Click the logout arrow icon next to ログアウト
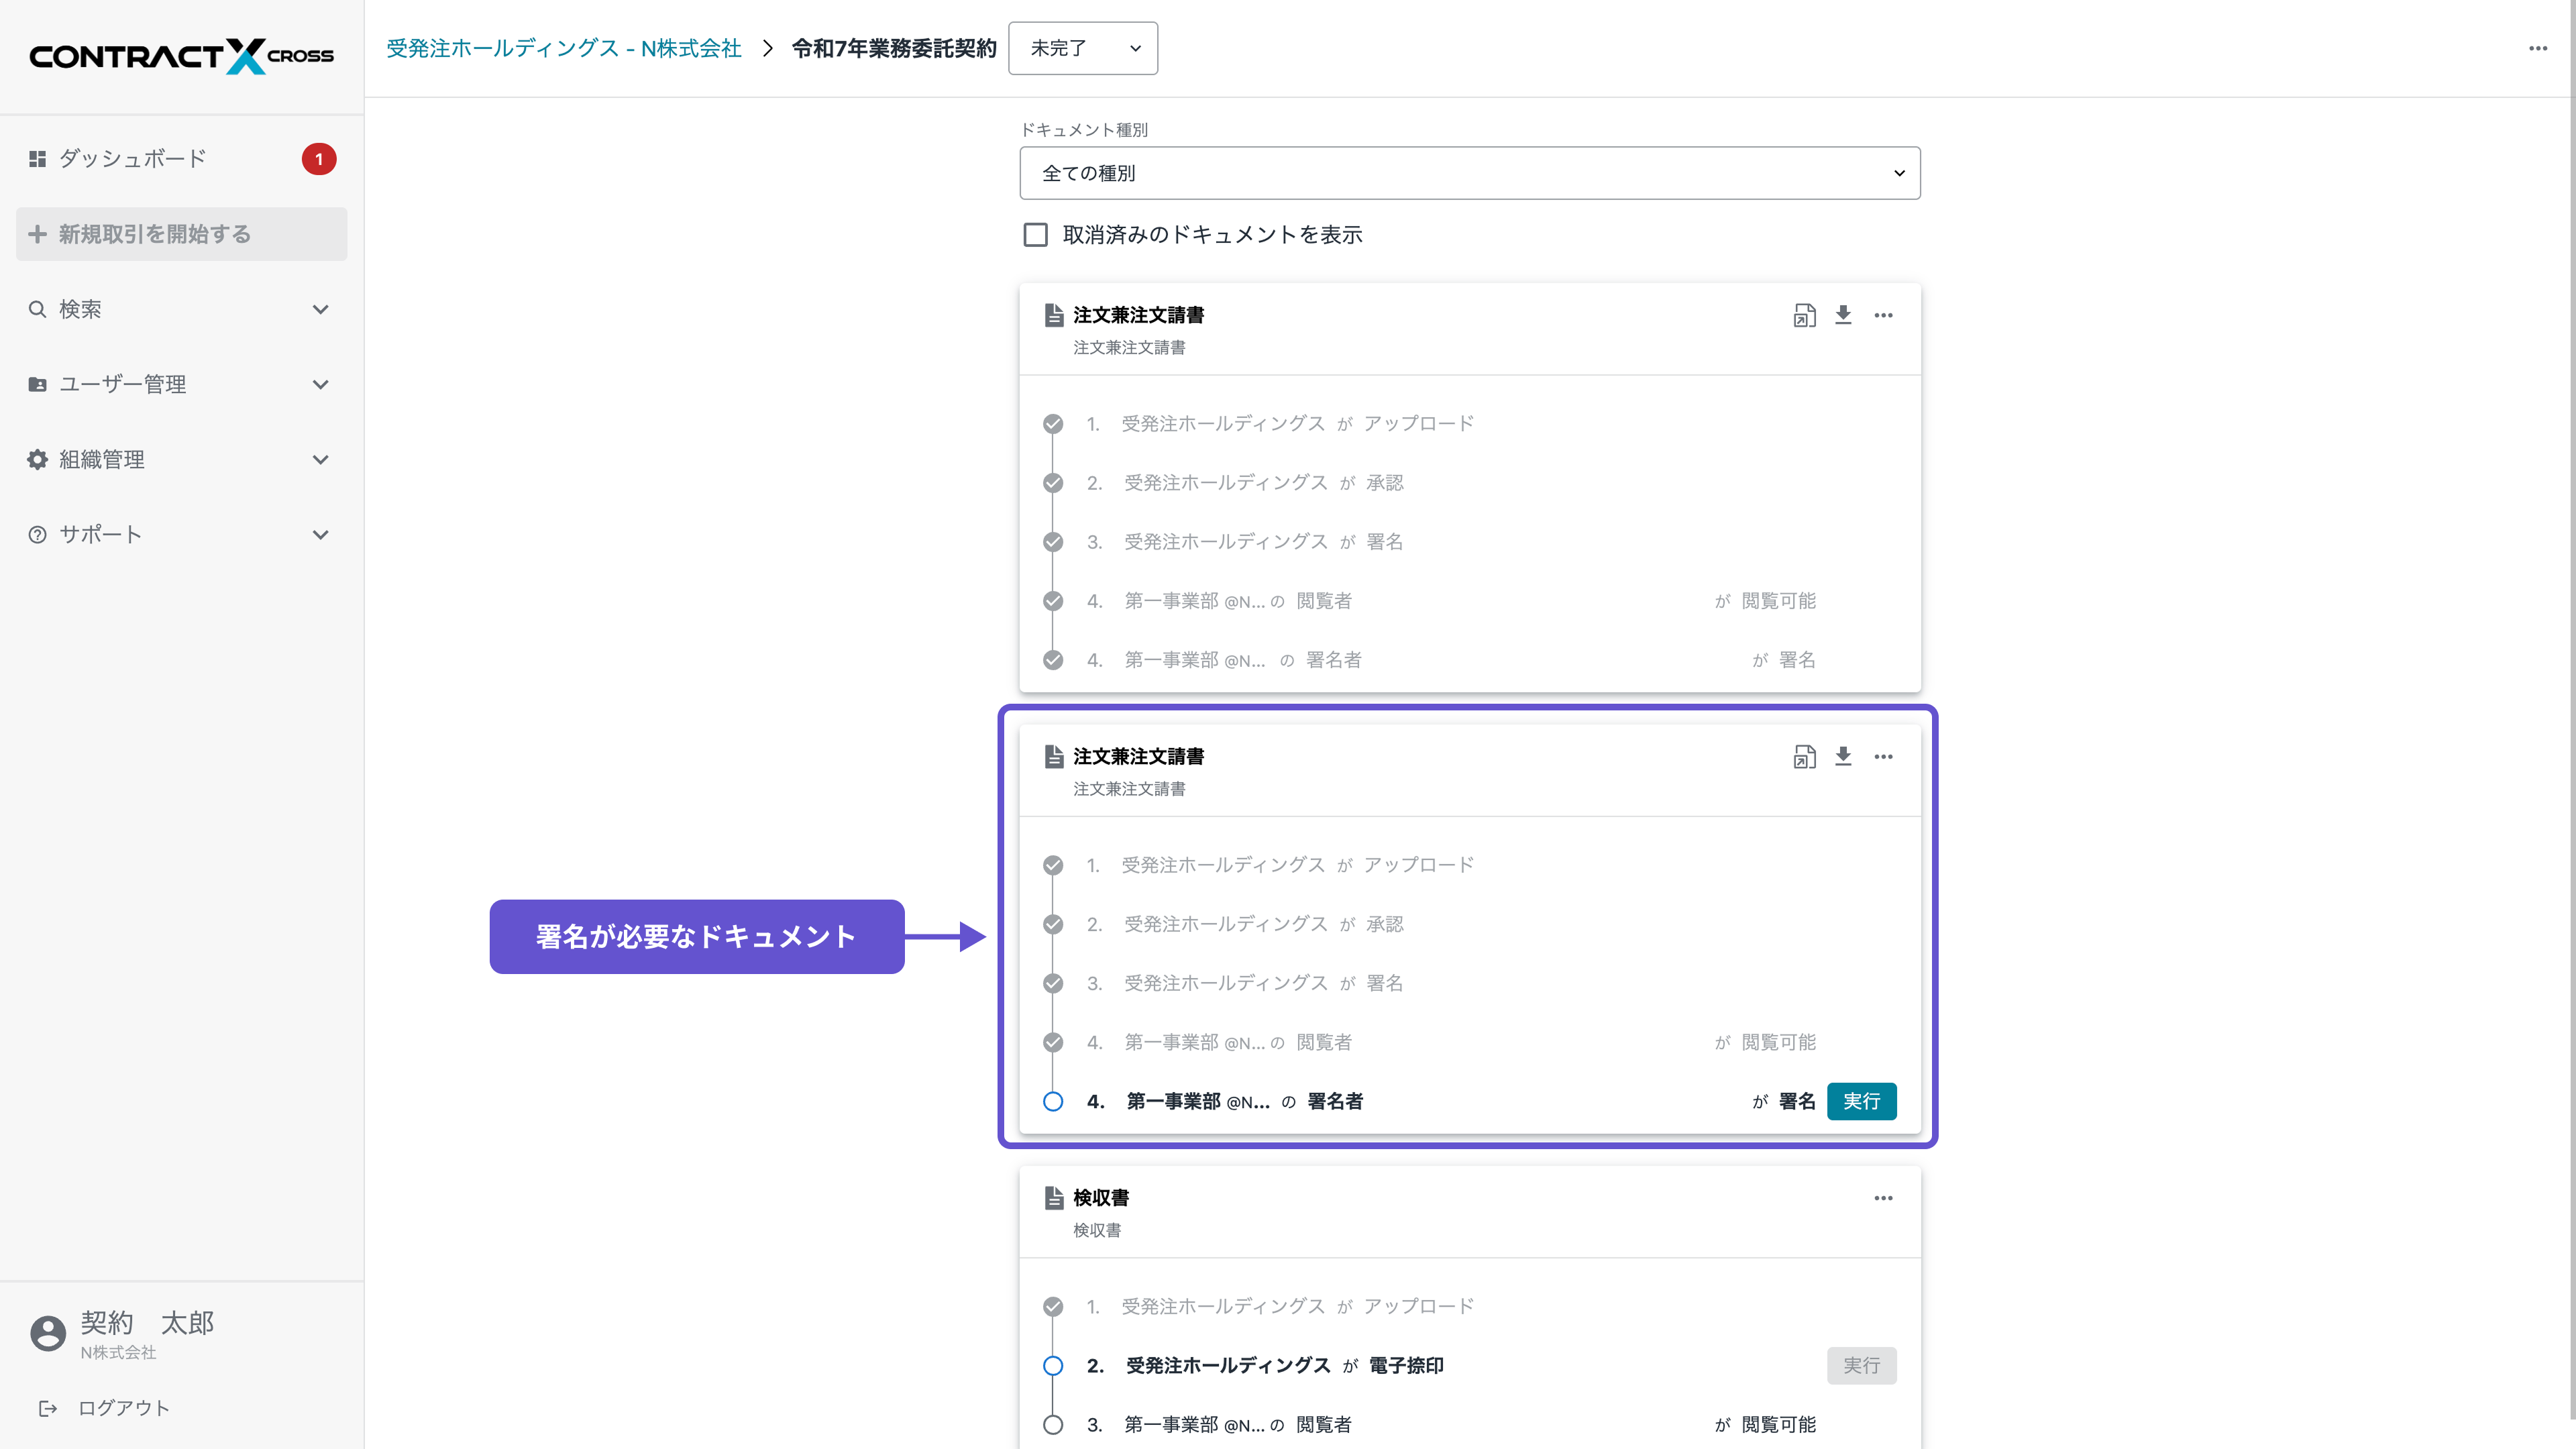Screen dimensions: 2576x1449 [x=48, y=1408]
